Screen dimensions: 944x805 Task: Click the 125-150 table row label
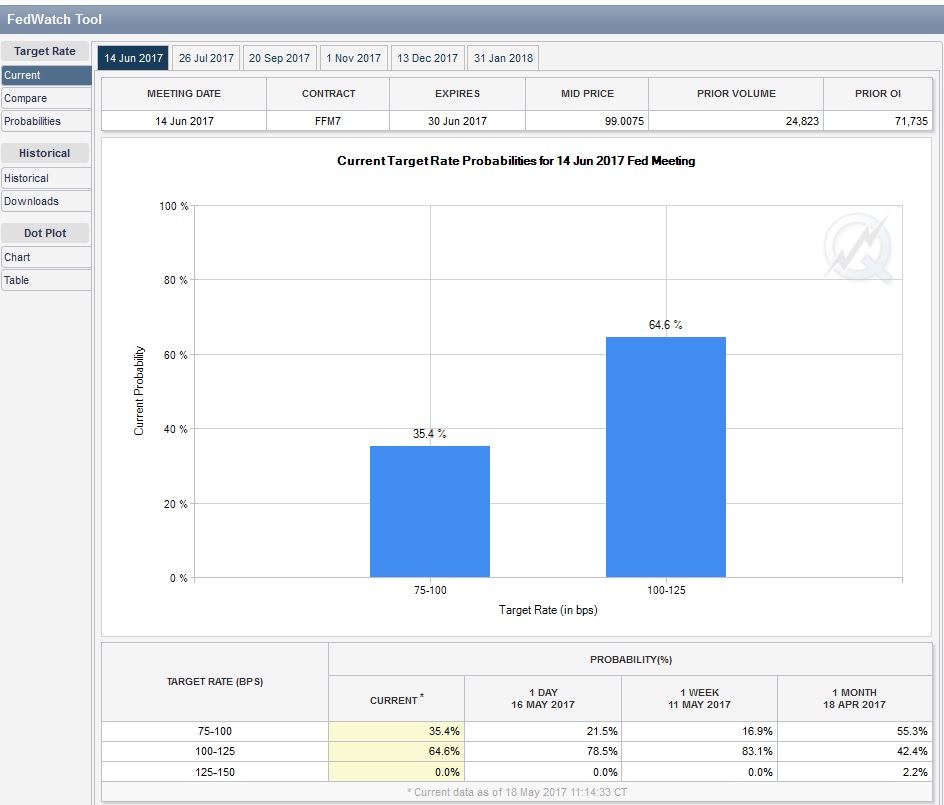(215, 772)
